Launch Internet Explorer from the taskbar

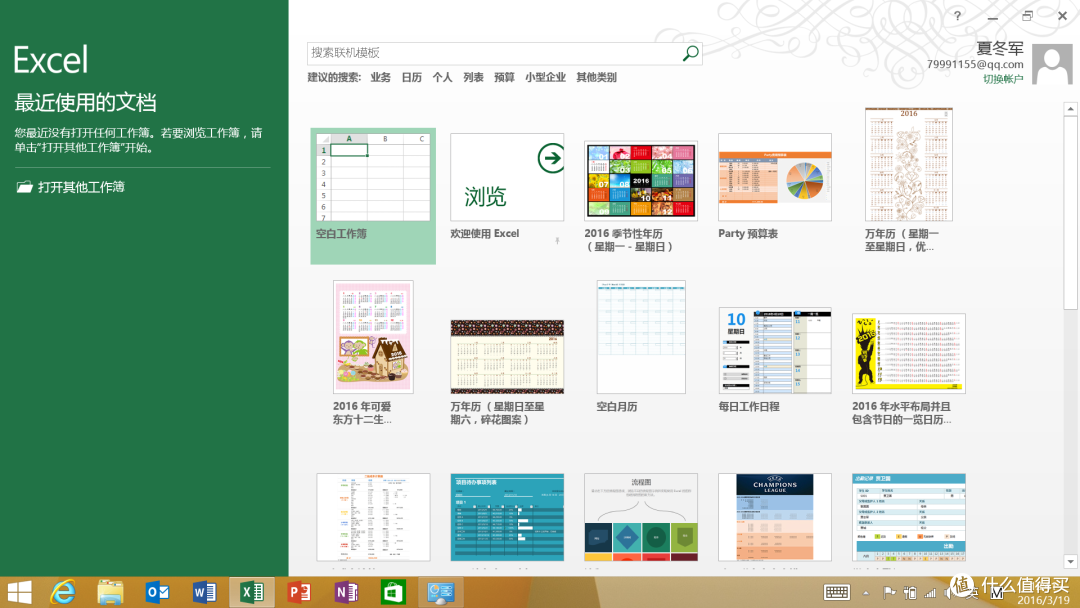(63, 592)
